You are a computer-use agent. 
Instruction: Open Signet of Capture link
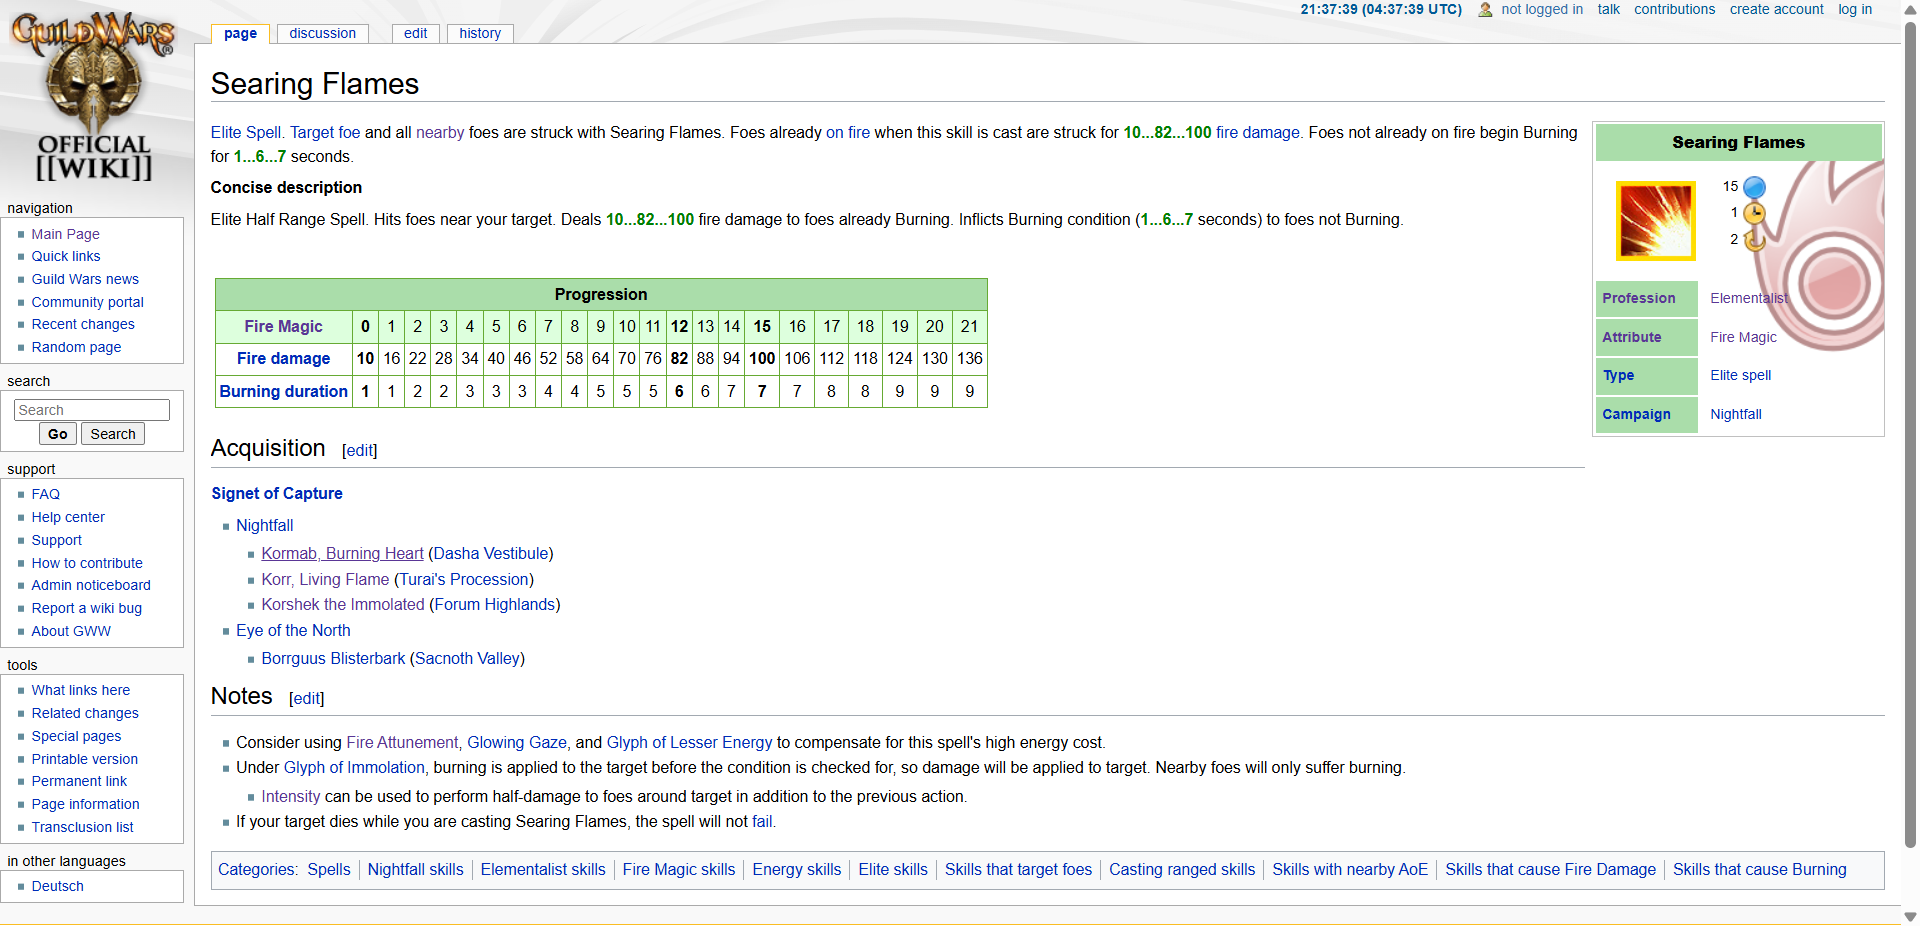(277, 493)
